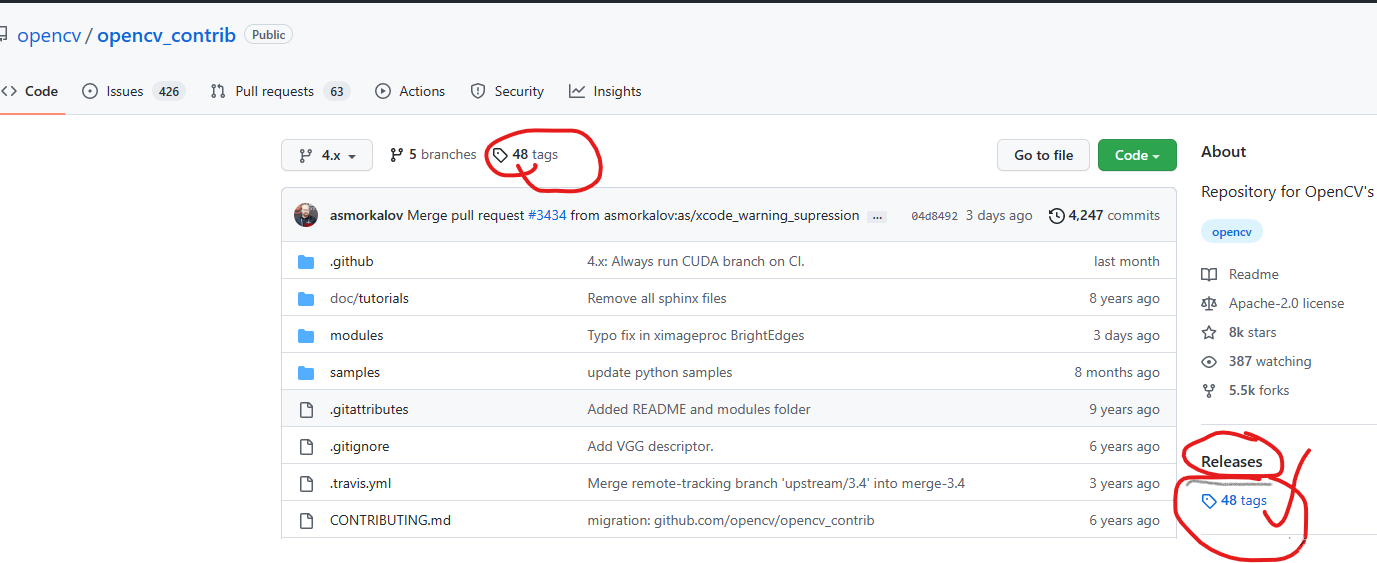Open the Issues tab
The height and width of the screenshot is (563, 1377).
[134, 91]
